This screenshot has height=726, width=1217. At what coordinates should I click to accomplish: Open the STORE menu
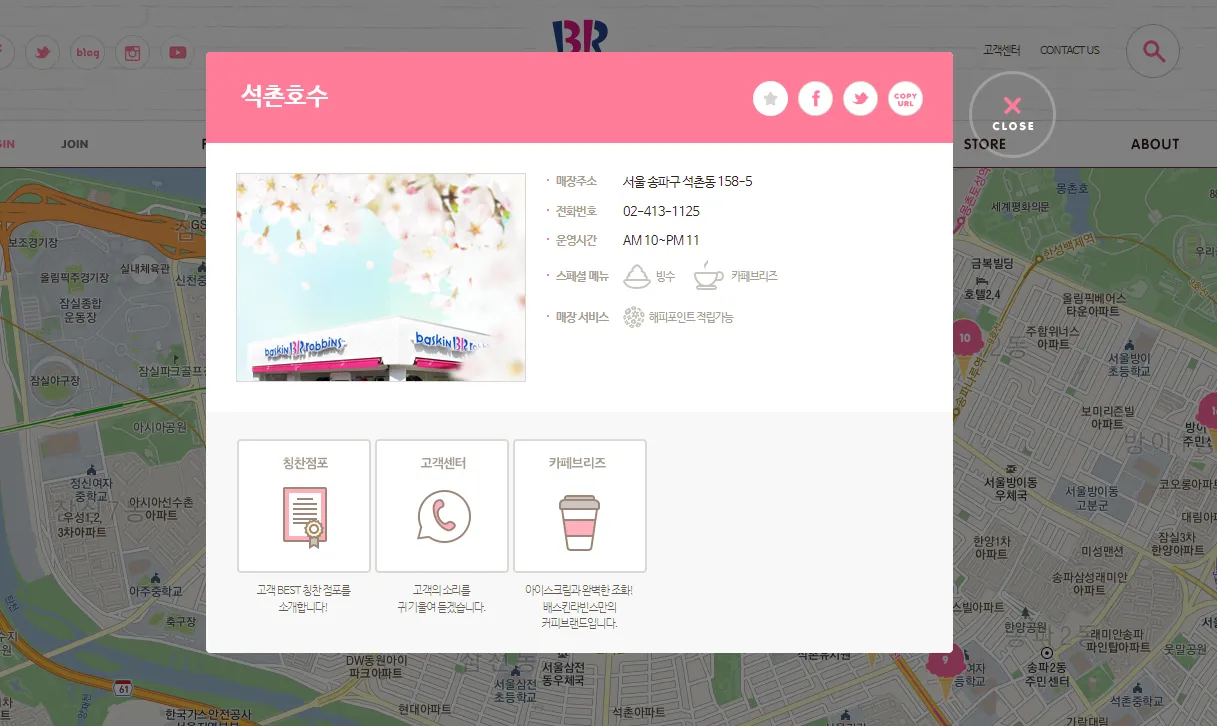point(985,144)
